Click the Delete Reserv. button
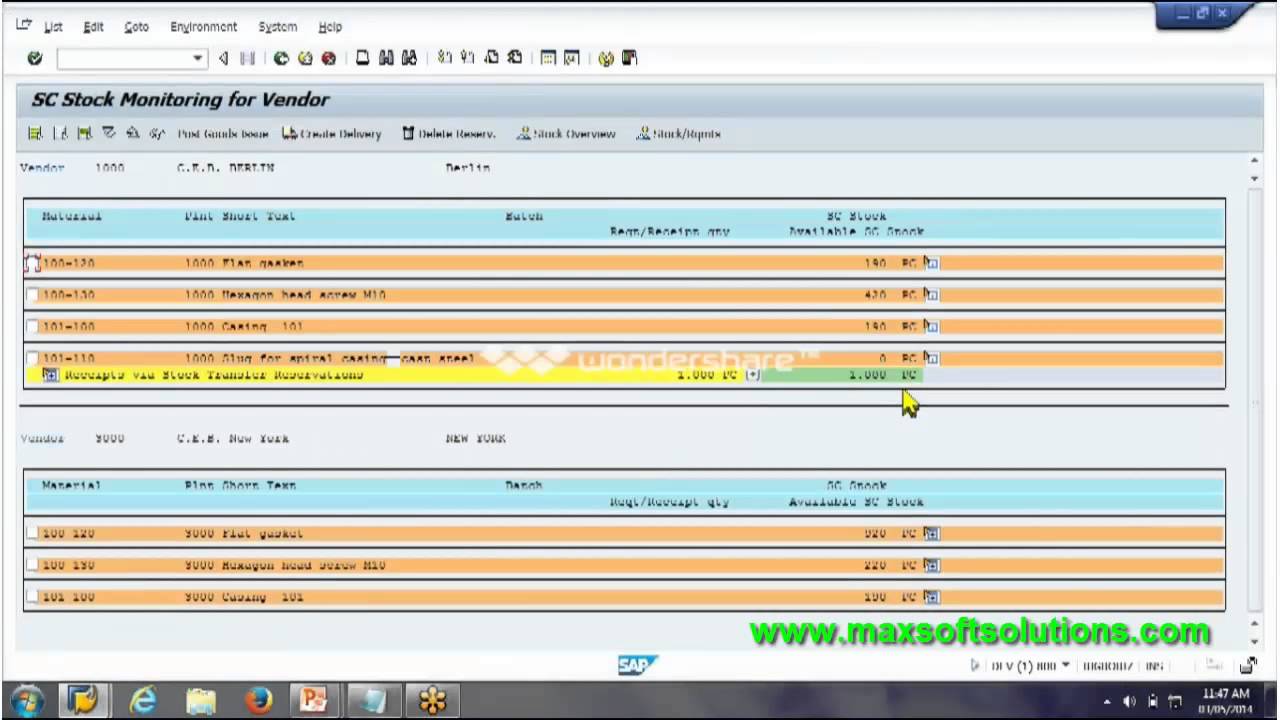This screenshot has width=1280, height=720. [449, 134]
